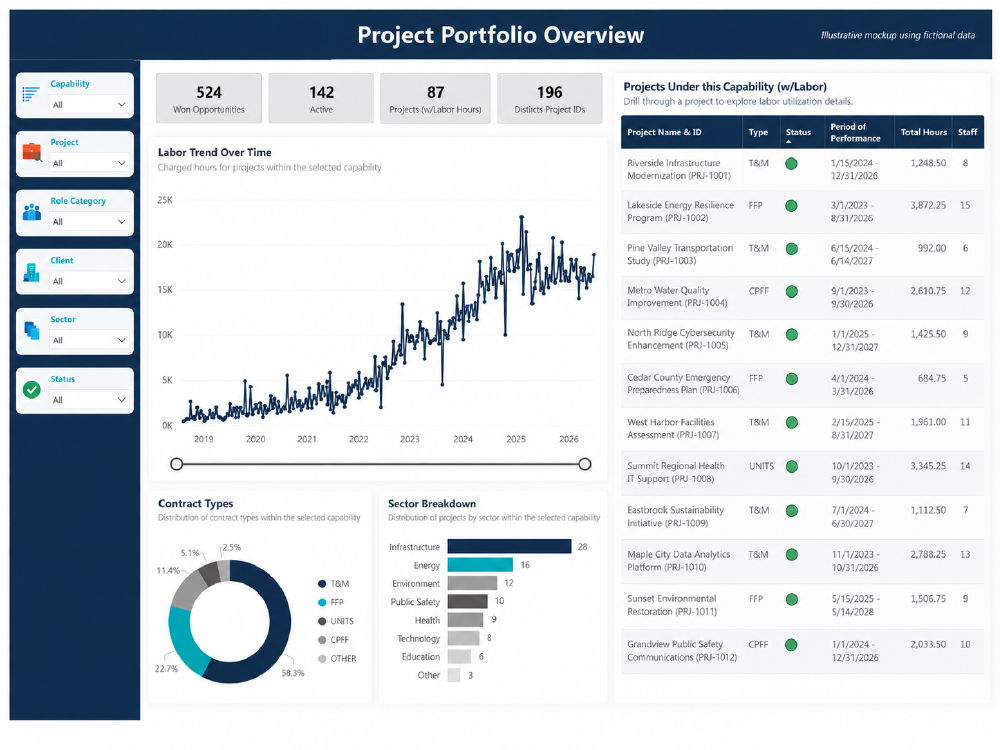The image size is (1000, 750).
Task: Select the 524 Won Opportunities card
Action: pos(209,98)
